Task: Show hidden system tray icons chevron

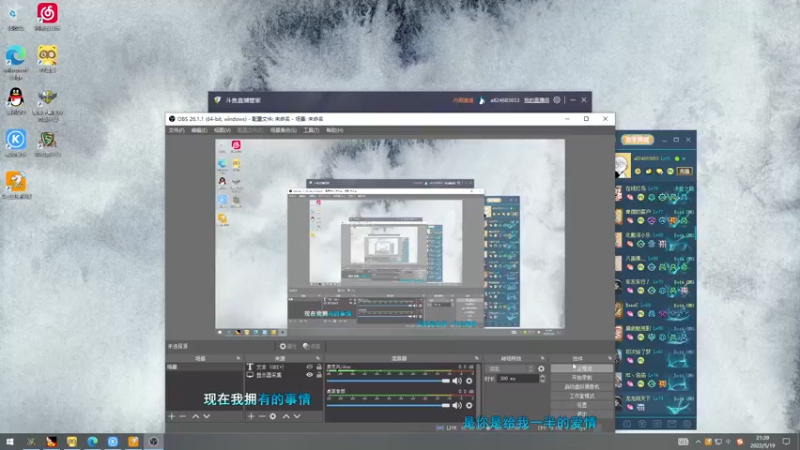Action: click(697, 441)
